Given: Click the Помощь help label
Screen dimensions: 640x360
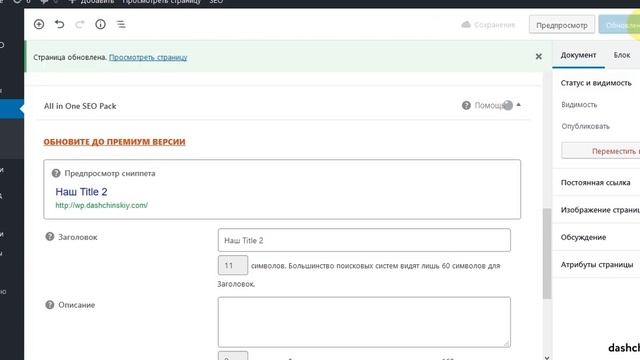Looking at the screenshot, I should [489, 106].
